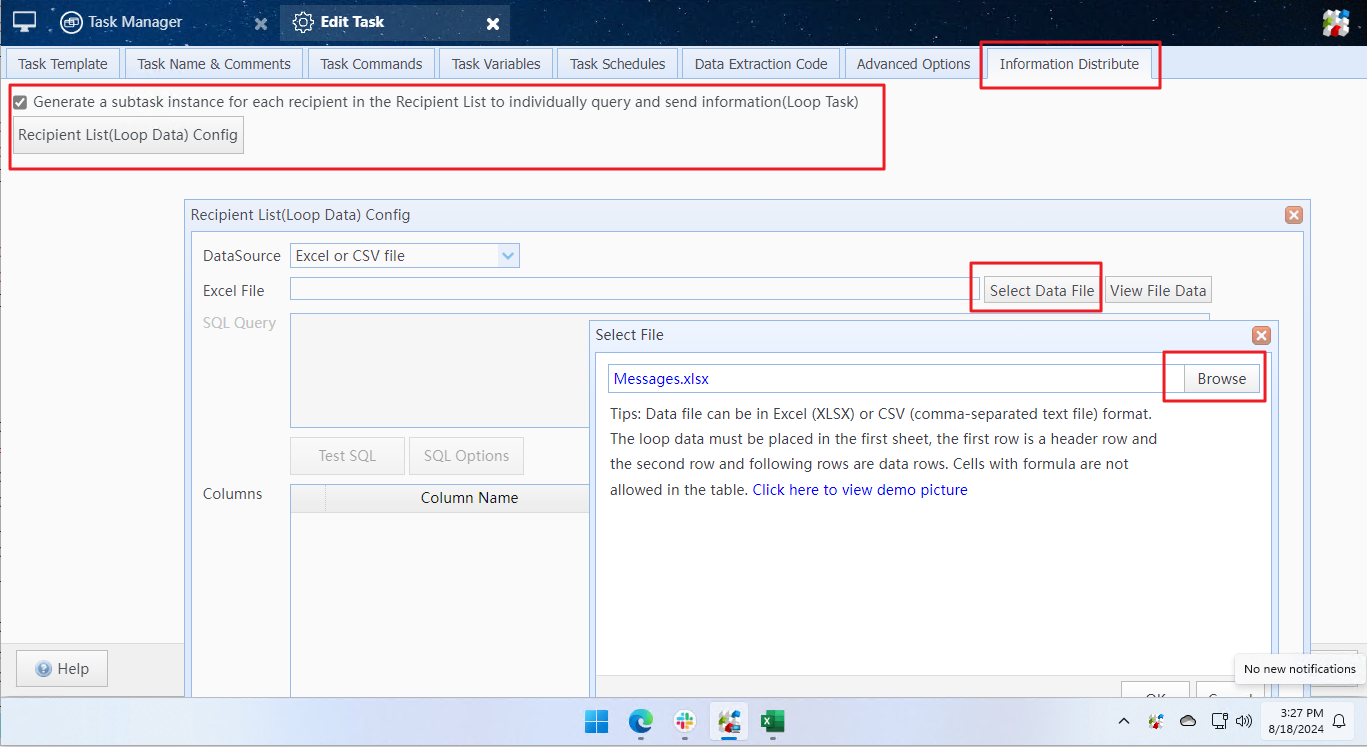Click the colorful app logo at top right
1367x747 pixels.
pyautogui.click(x=1336, y=23)
